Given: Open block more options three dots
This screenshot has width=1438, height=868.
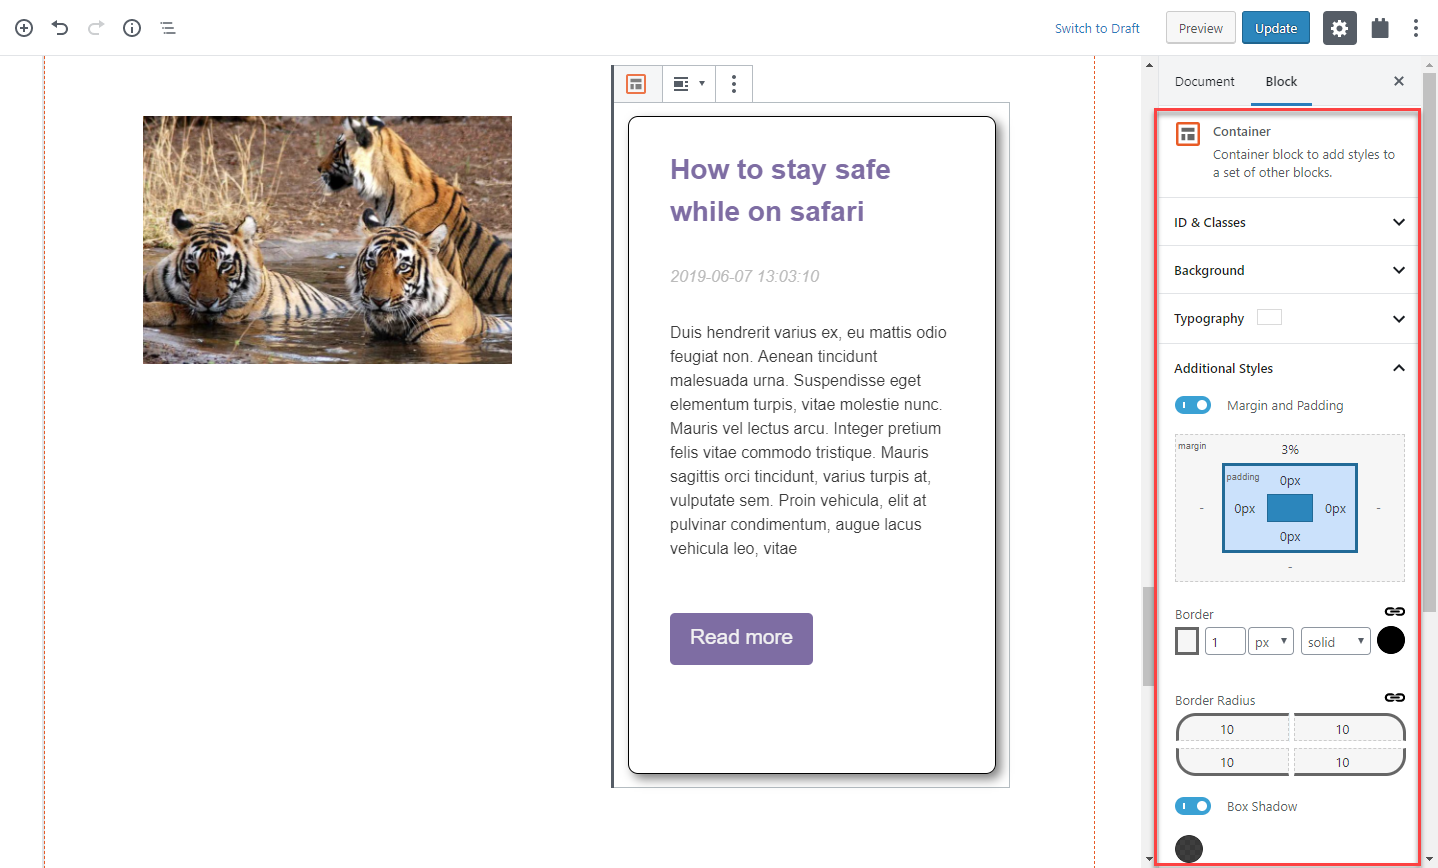Looking at the screenshot, I should (x=734, y=84).
